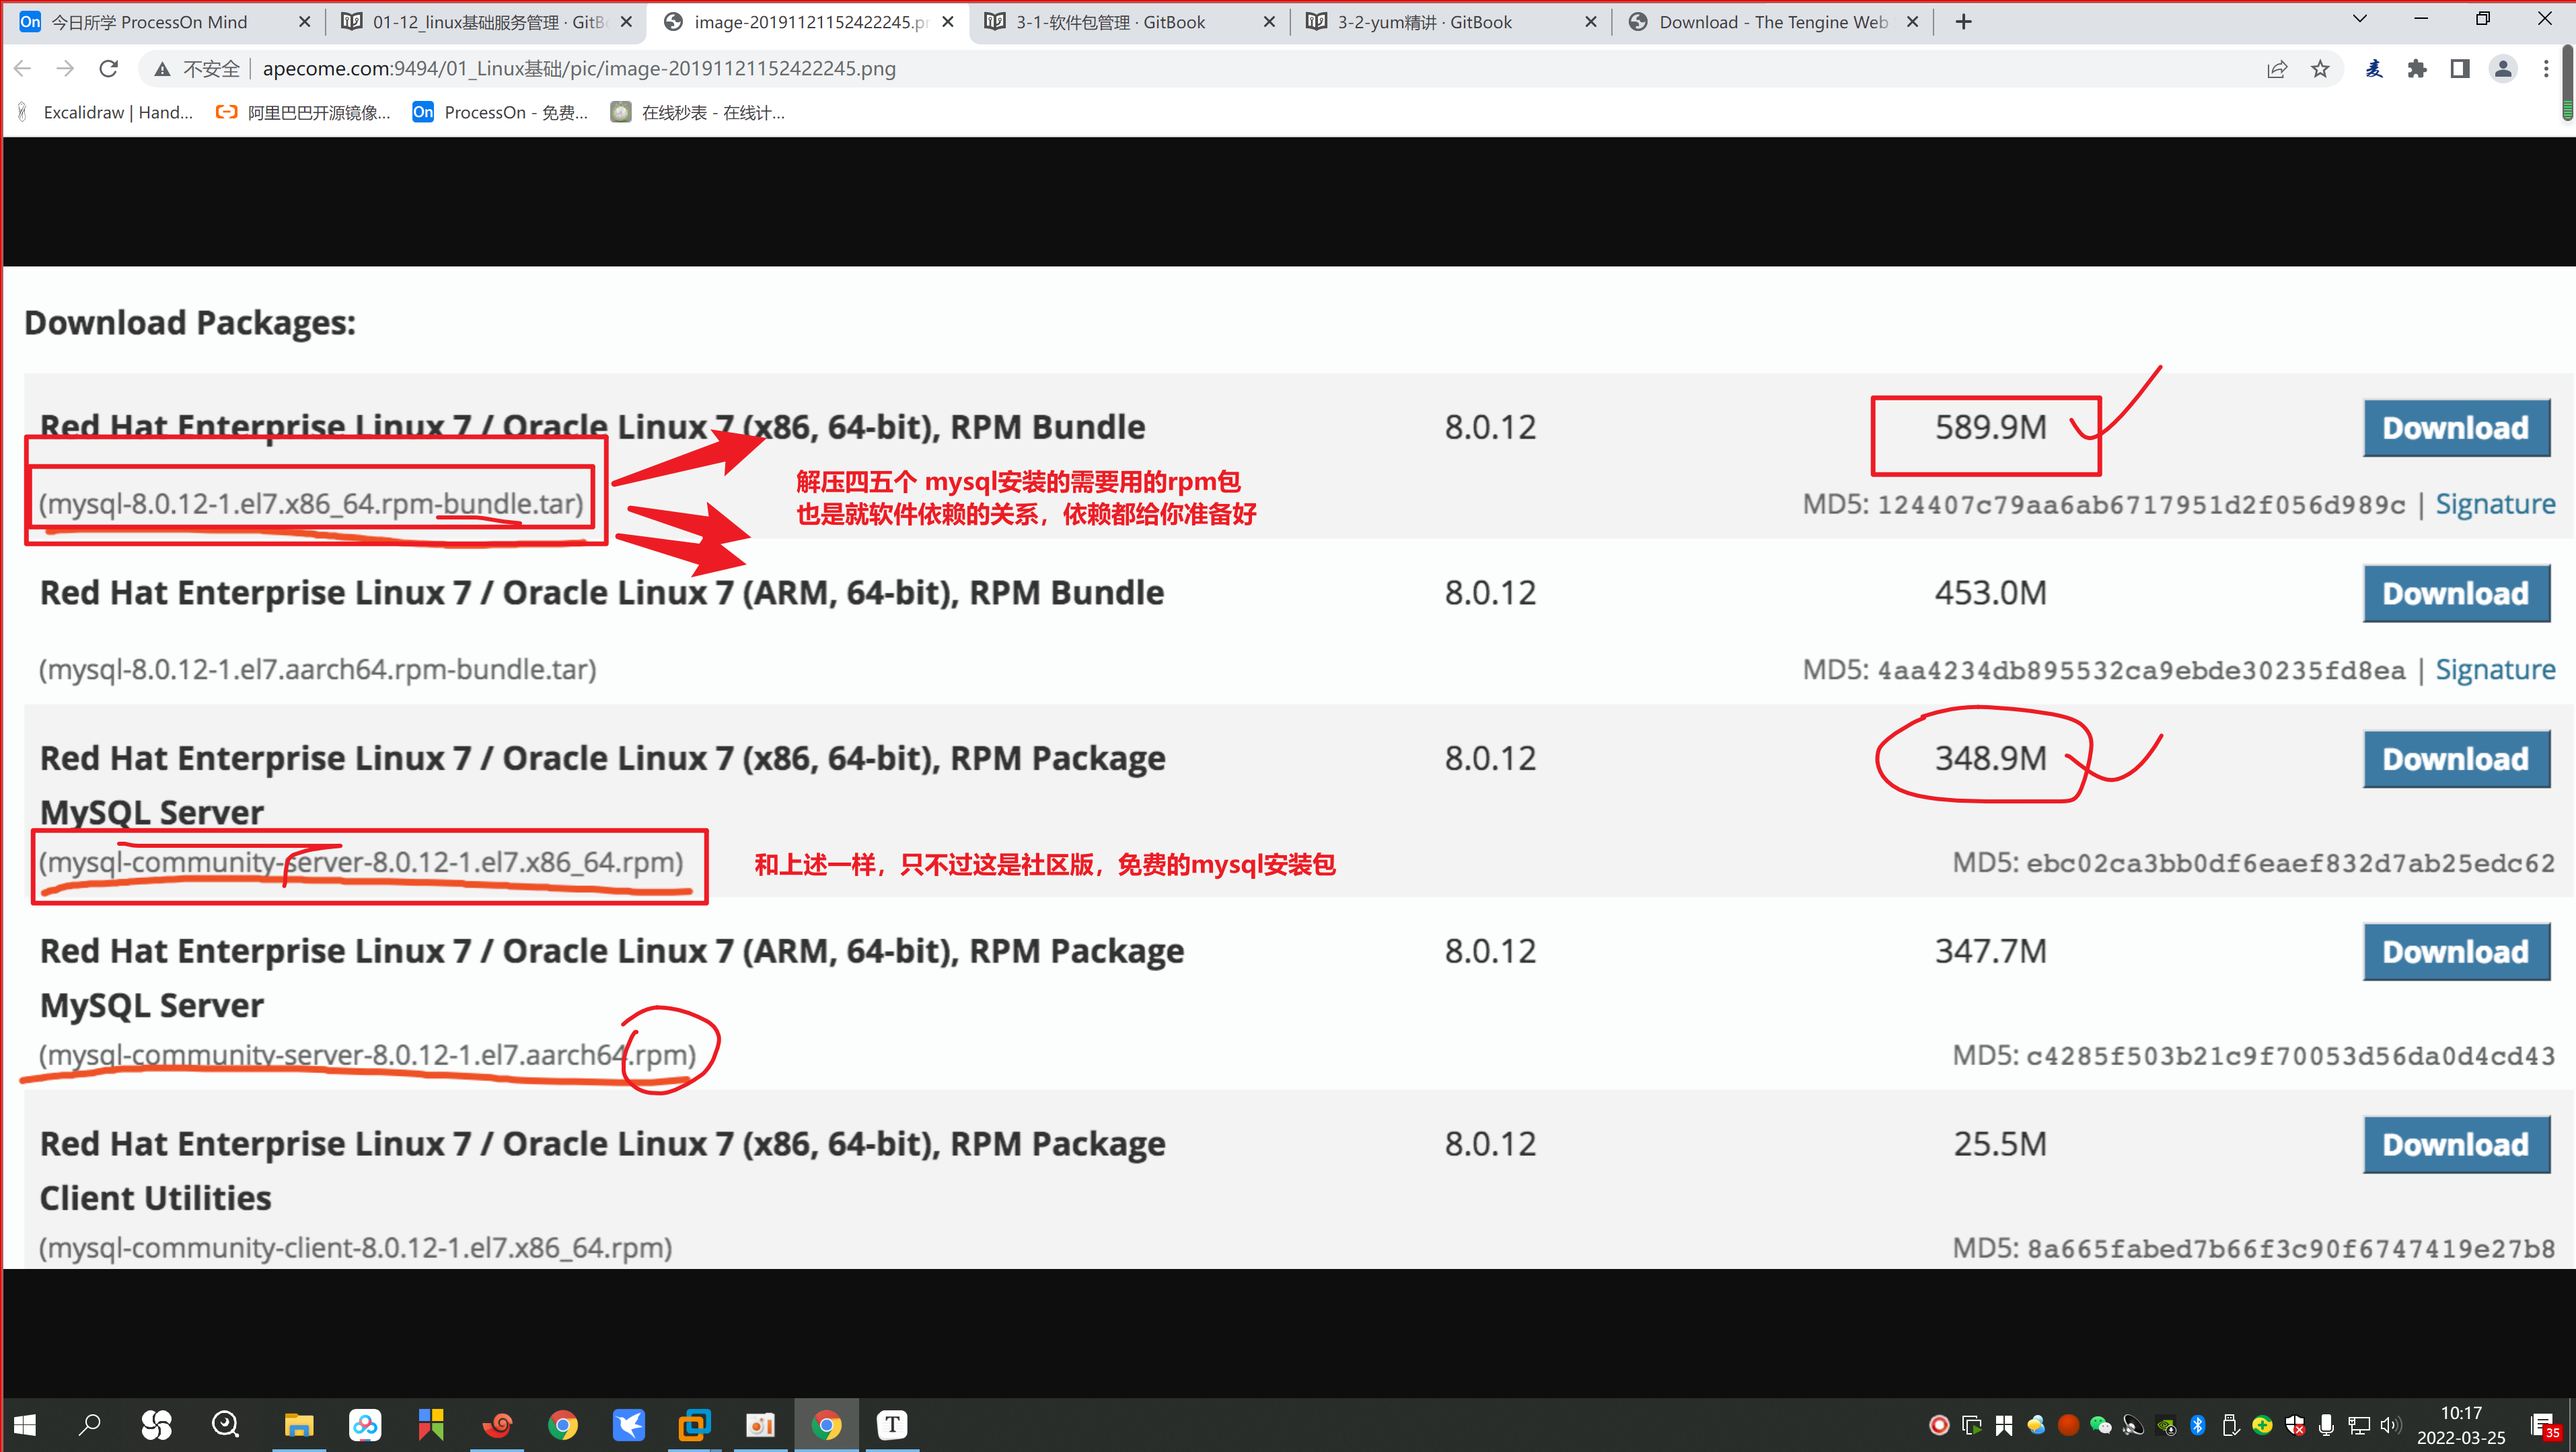2576x1452 pixels.
Task: Open the 阿里巴巴开源镜像 bookmark
Action: tap(303, 112)
